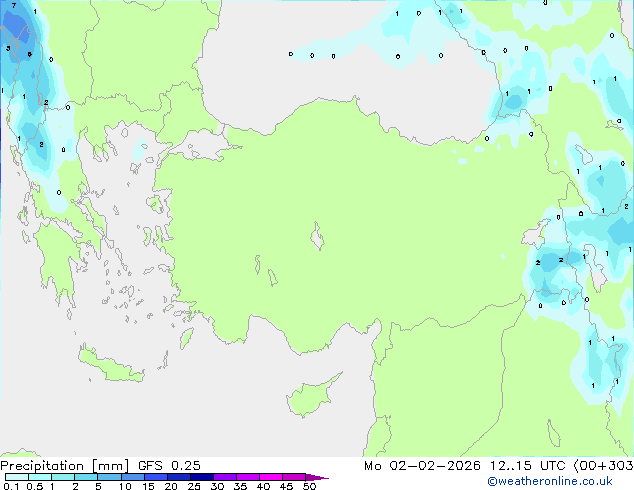Click the legend label '35'
The image size is (634, 490).
[x=240, y=486]
